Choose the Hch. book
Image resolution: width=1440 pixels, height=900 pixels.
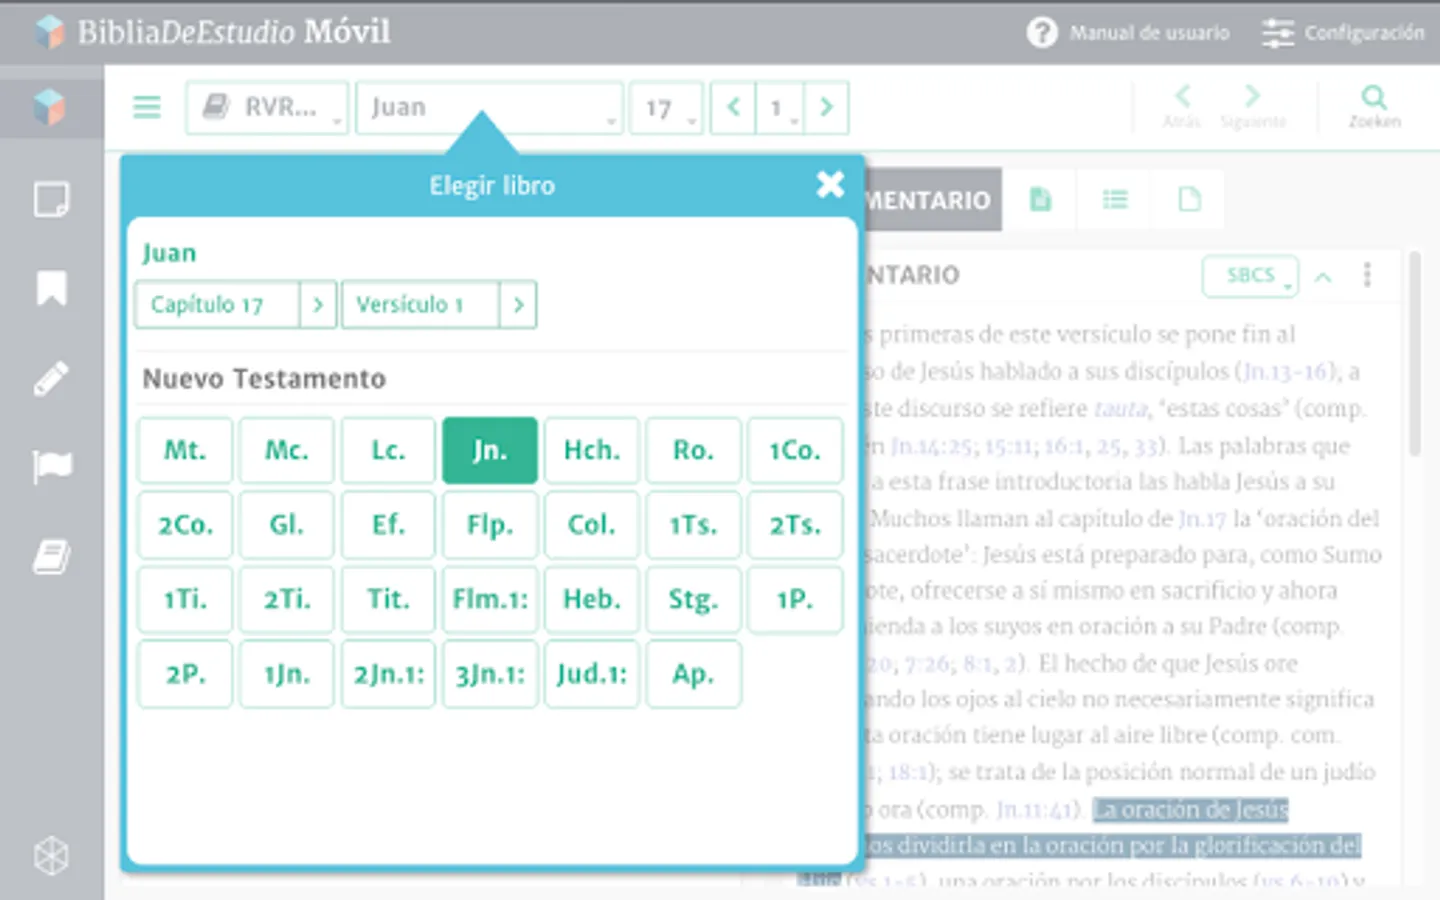(x=592, y=450)
